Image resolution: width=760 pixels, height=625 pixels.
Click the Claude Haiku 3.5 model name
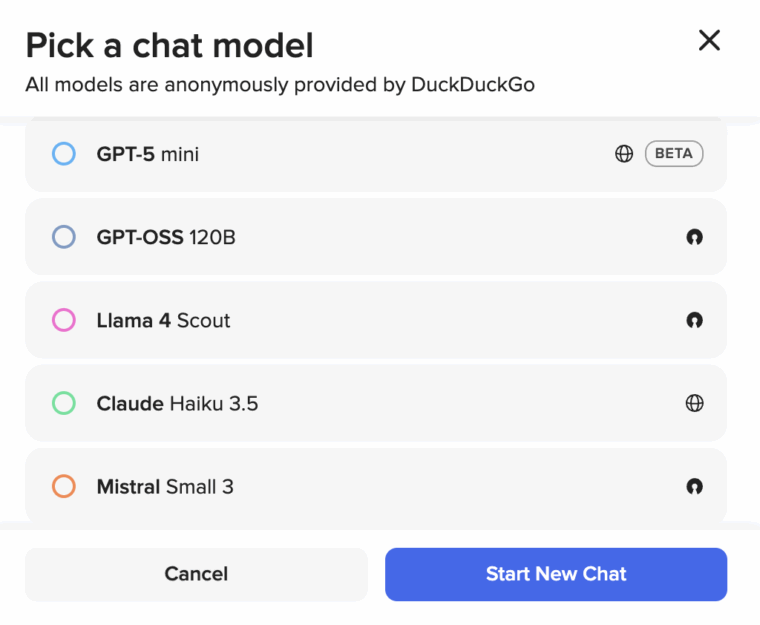coord(177,403)
